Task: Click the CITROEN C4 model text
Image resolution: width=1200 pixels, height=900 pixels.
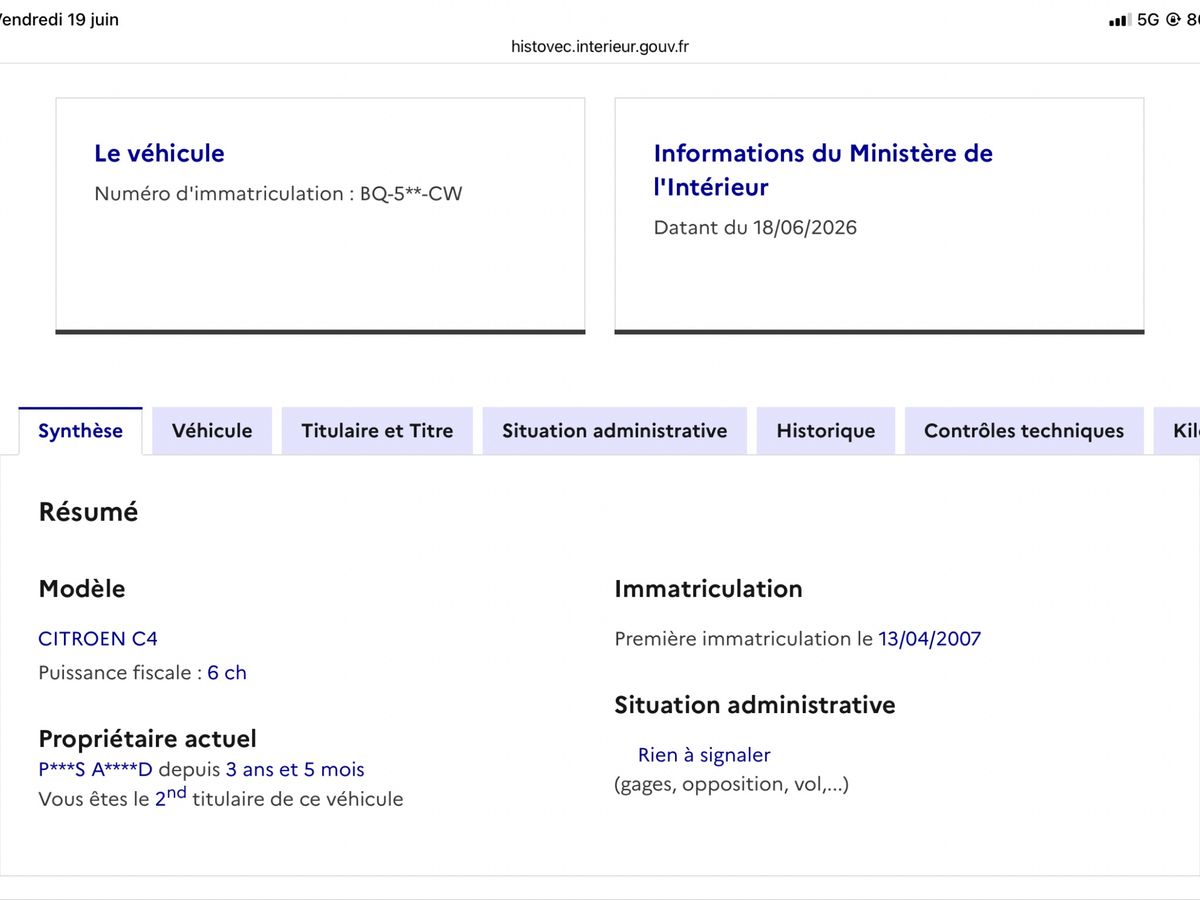Action: 98,638
